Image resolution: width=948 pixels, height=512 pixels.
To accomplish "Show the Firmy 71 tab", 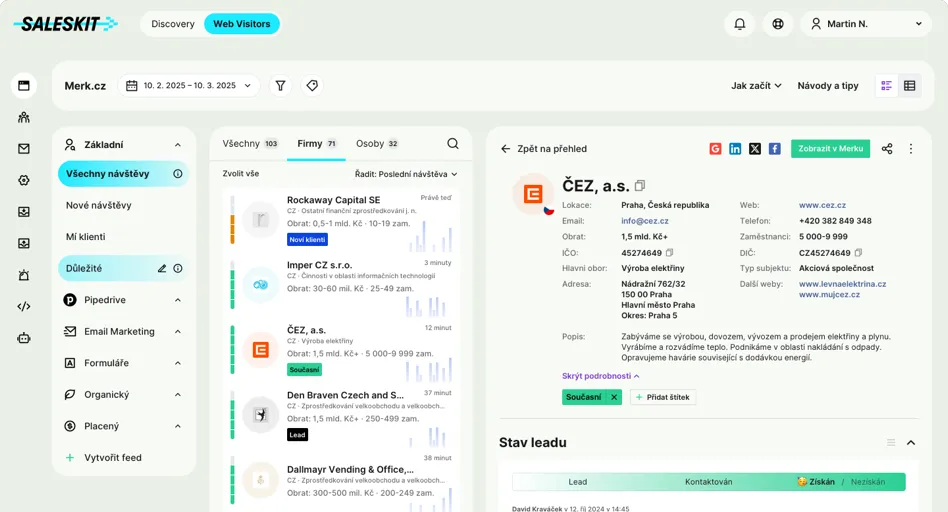I will (x=316, y=144).
